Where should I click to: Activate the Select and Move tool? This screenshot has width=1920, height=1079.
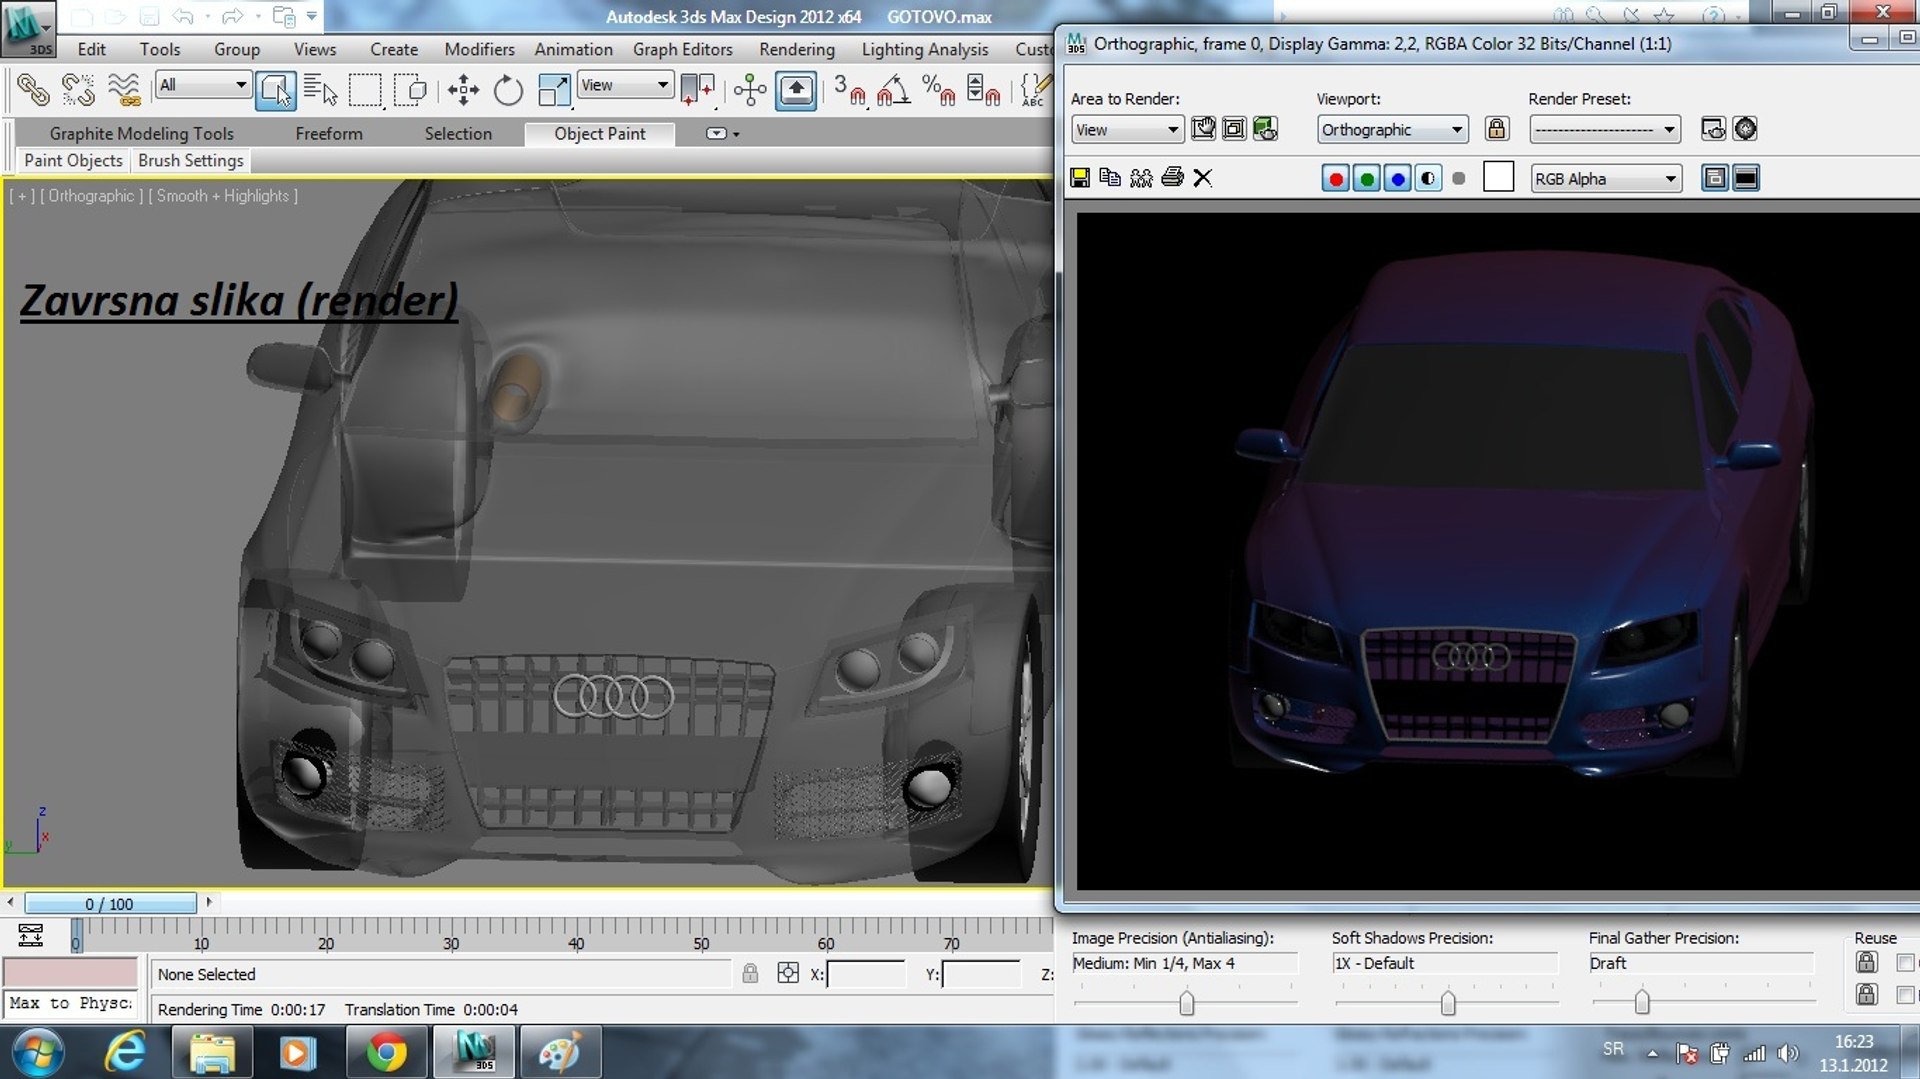click(x=463, y=90)
